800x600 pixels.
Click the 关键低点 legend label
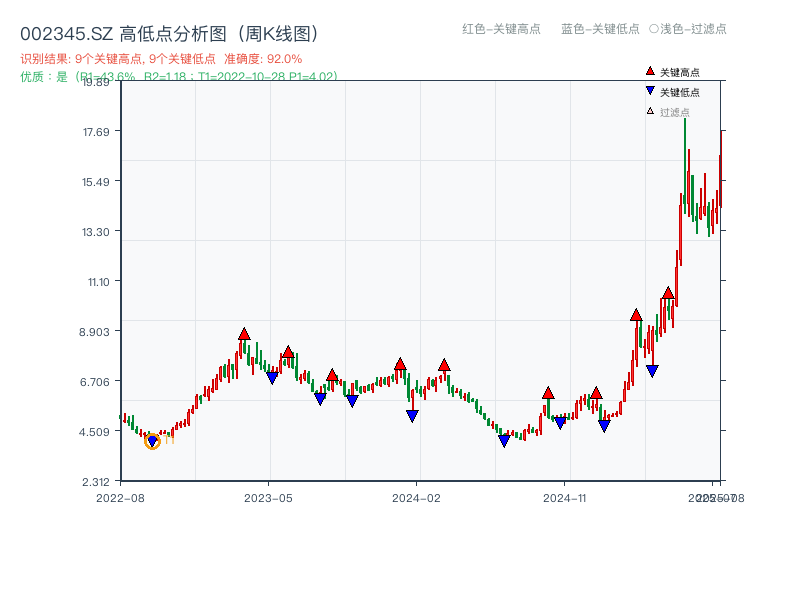[x=680, y=92]
